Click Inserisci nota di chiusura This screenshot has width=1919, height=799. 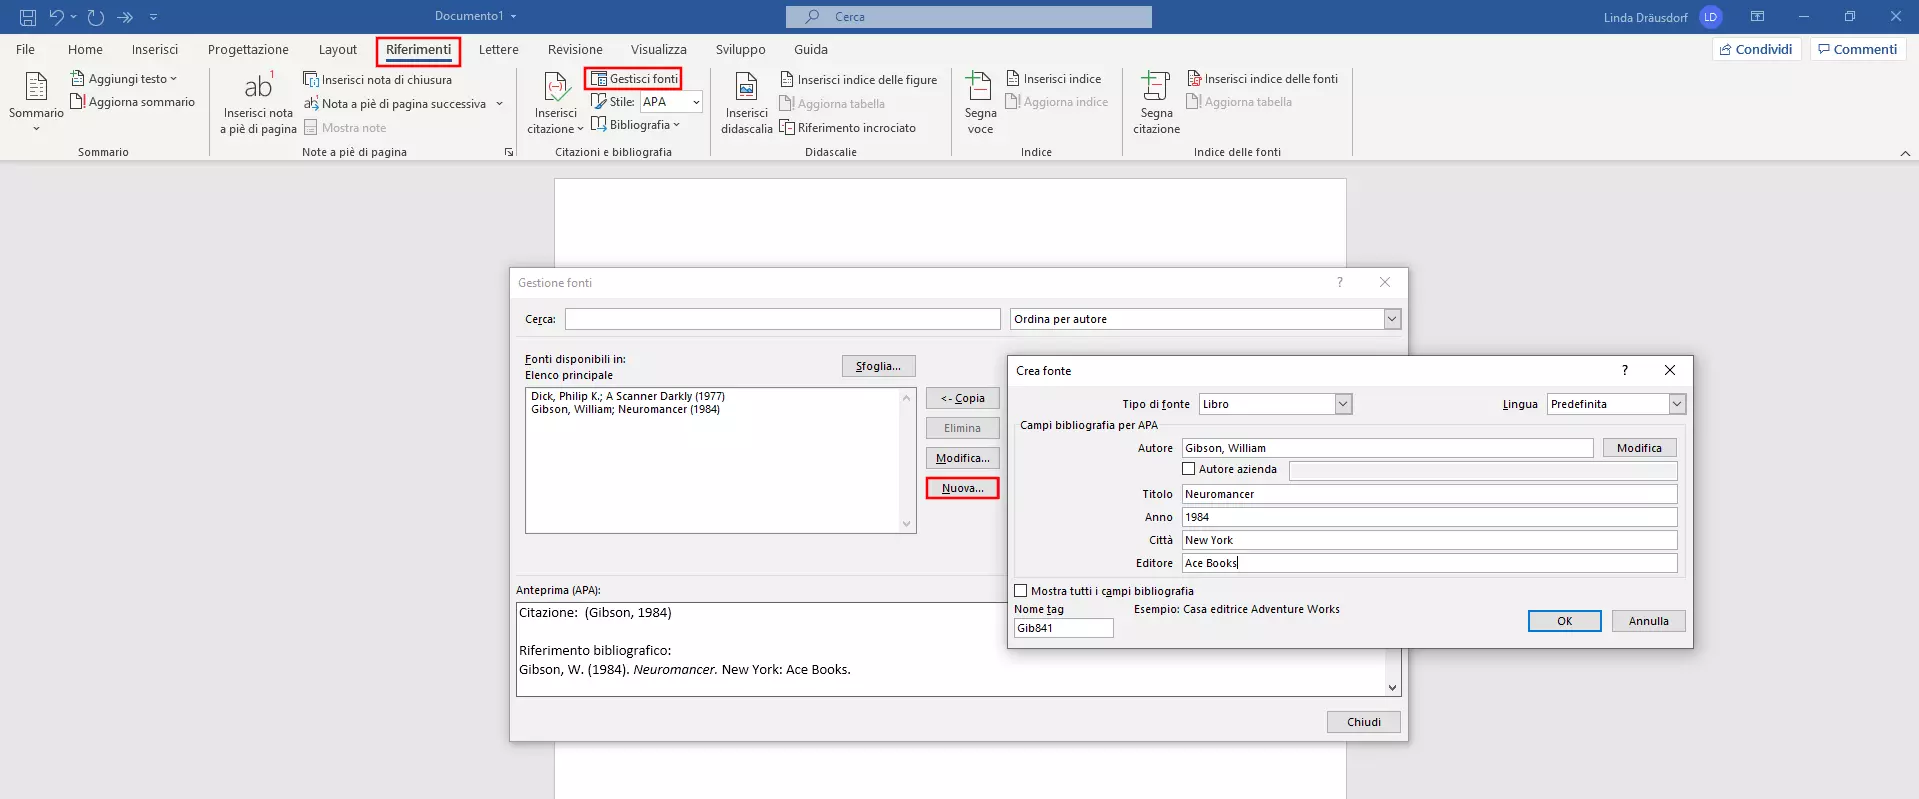pyautogui.click(x=377, y=80)
